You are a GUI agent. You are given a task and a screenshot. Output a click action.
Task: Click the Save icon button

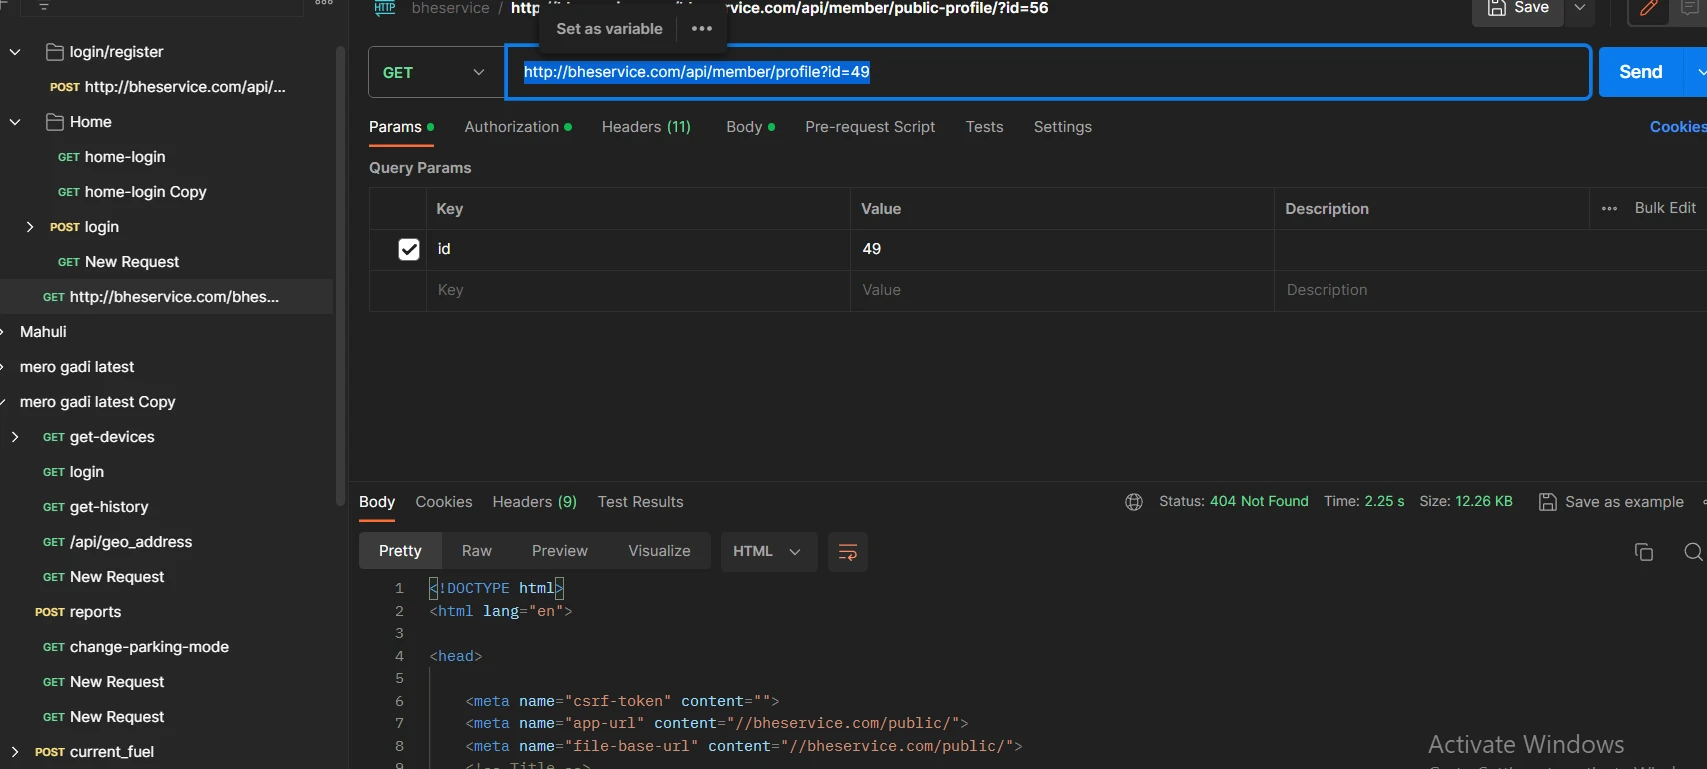1517,9
